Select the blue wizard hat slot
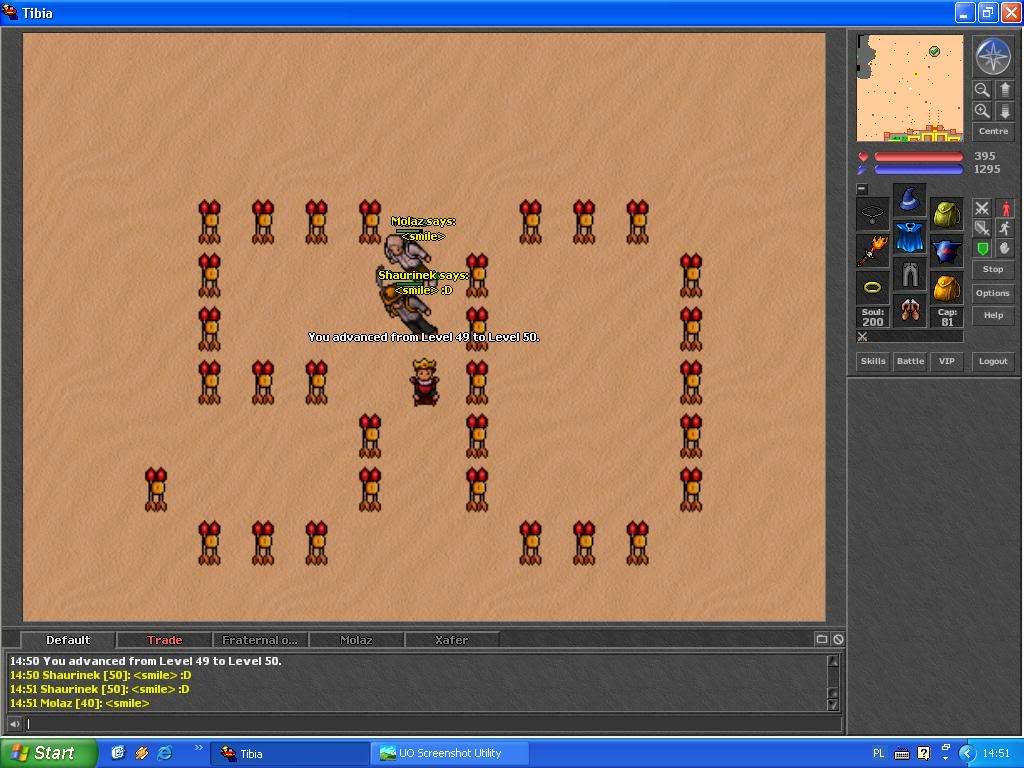1024x768 pixels. [x=910, y=199]
